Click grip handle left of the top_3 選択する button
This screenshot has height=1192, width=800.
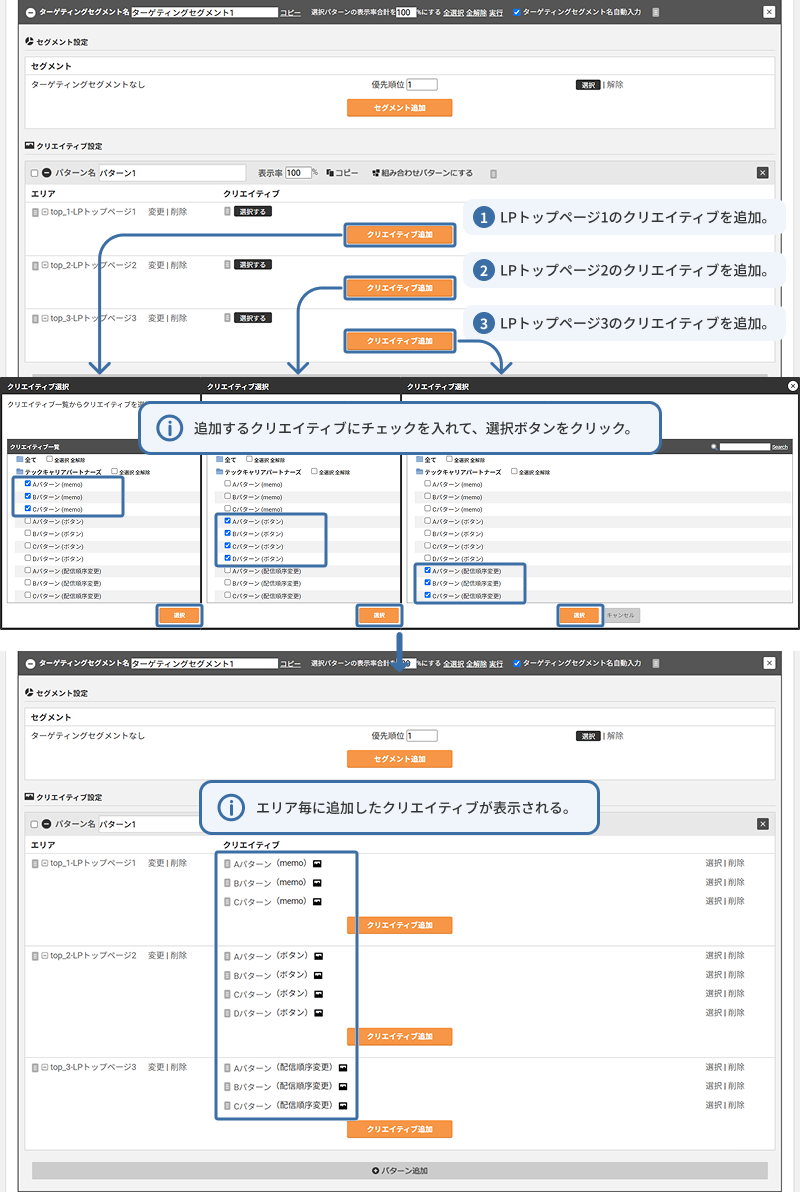227,318
